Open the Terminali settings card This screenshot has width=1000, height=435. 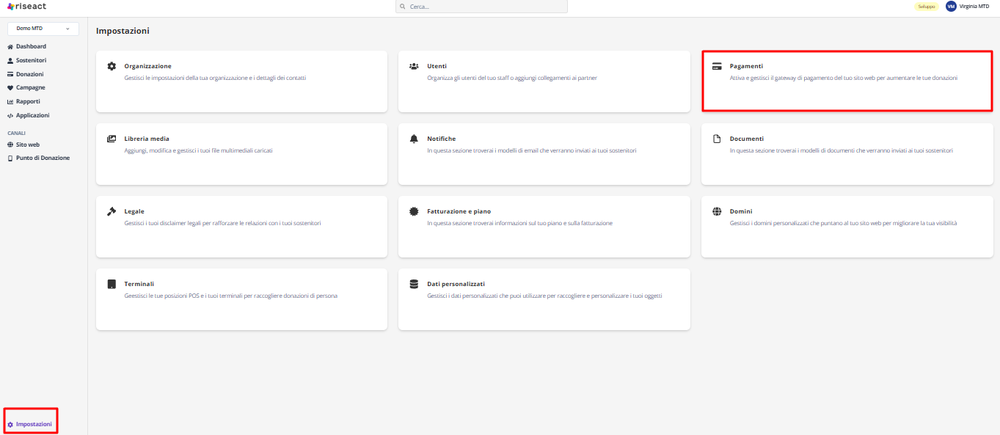241,298
